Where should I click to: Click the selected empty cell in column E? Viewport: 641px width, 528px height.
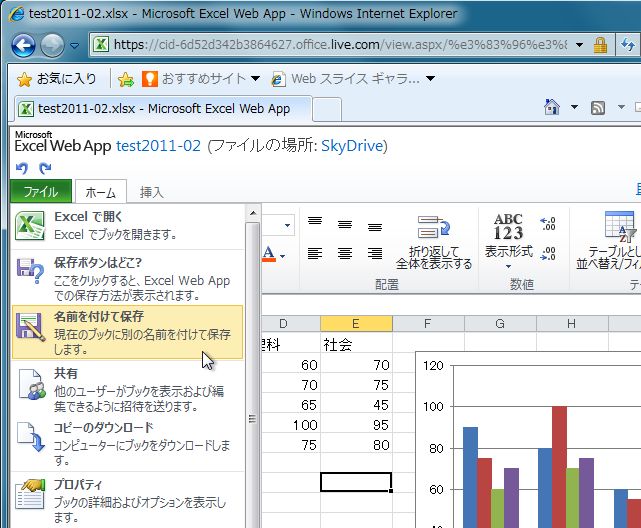[356, 482]
